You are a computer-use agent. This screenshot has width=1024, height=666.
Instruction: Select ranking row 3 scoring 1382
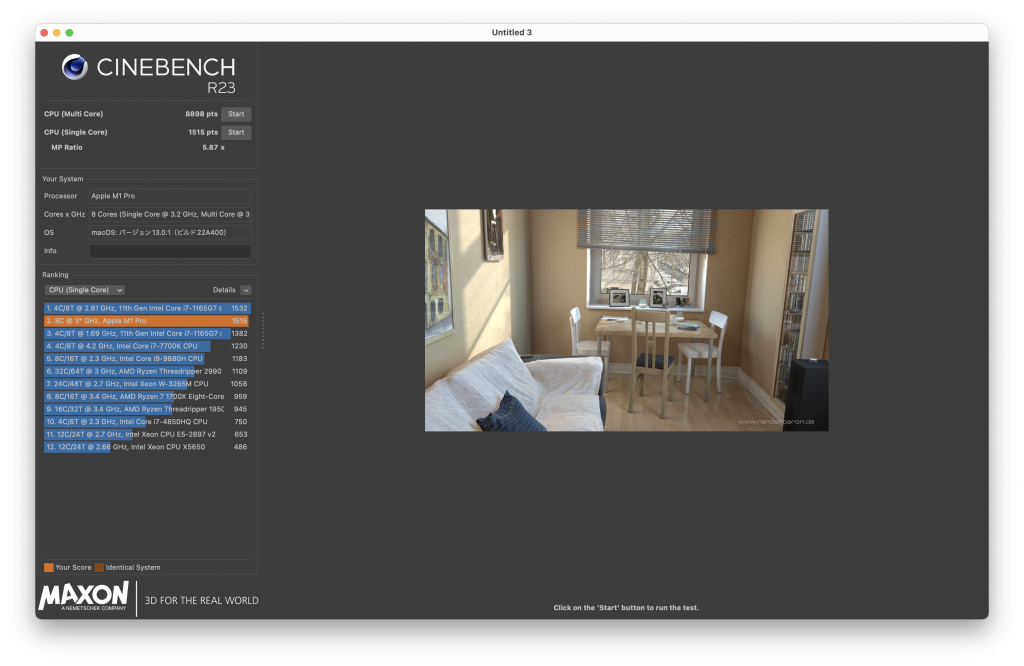point(147,334)
